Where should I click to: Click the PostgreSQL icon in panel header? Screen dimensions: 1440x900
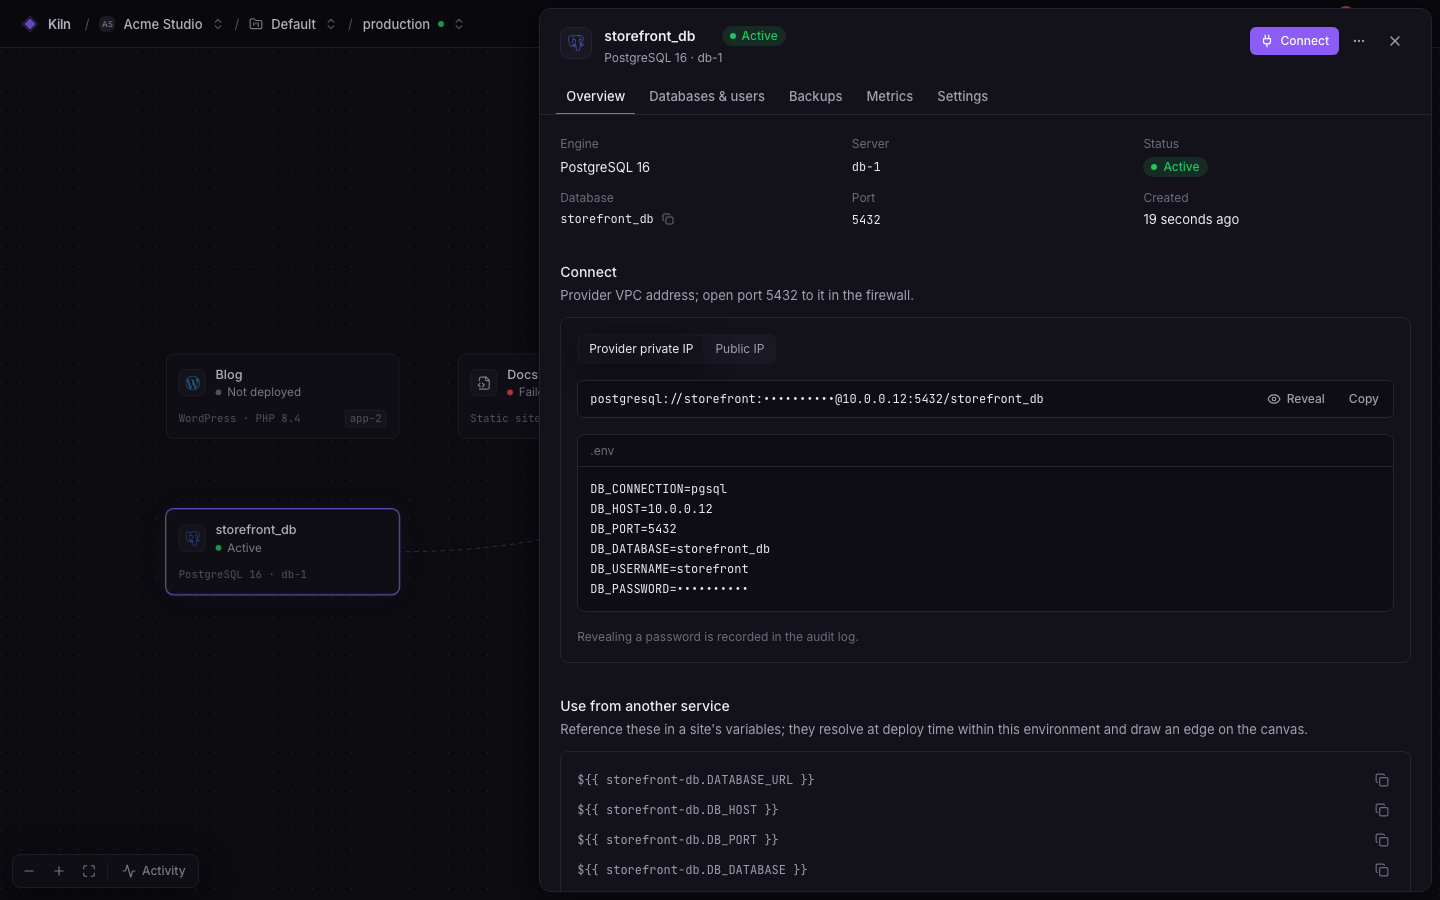[576, 43]
